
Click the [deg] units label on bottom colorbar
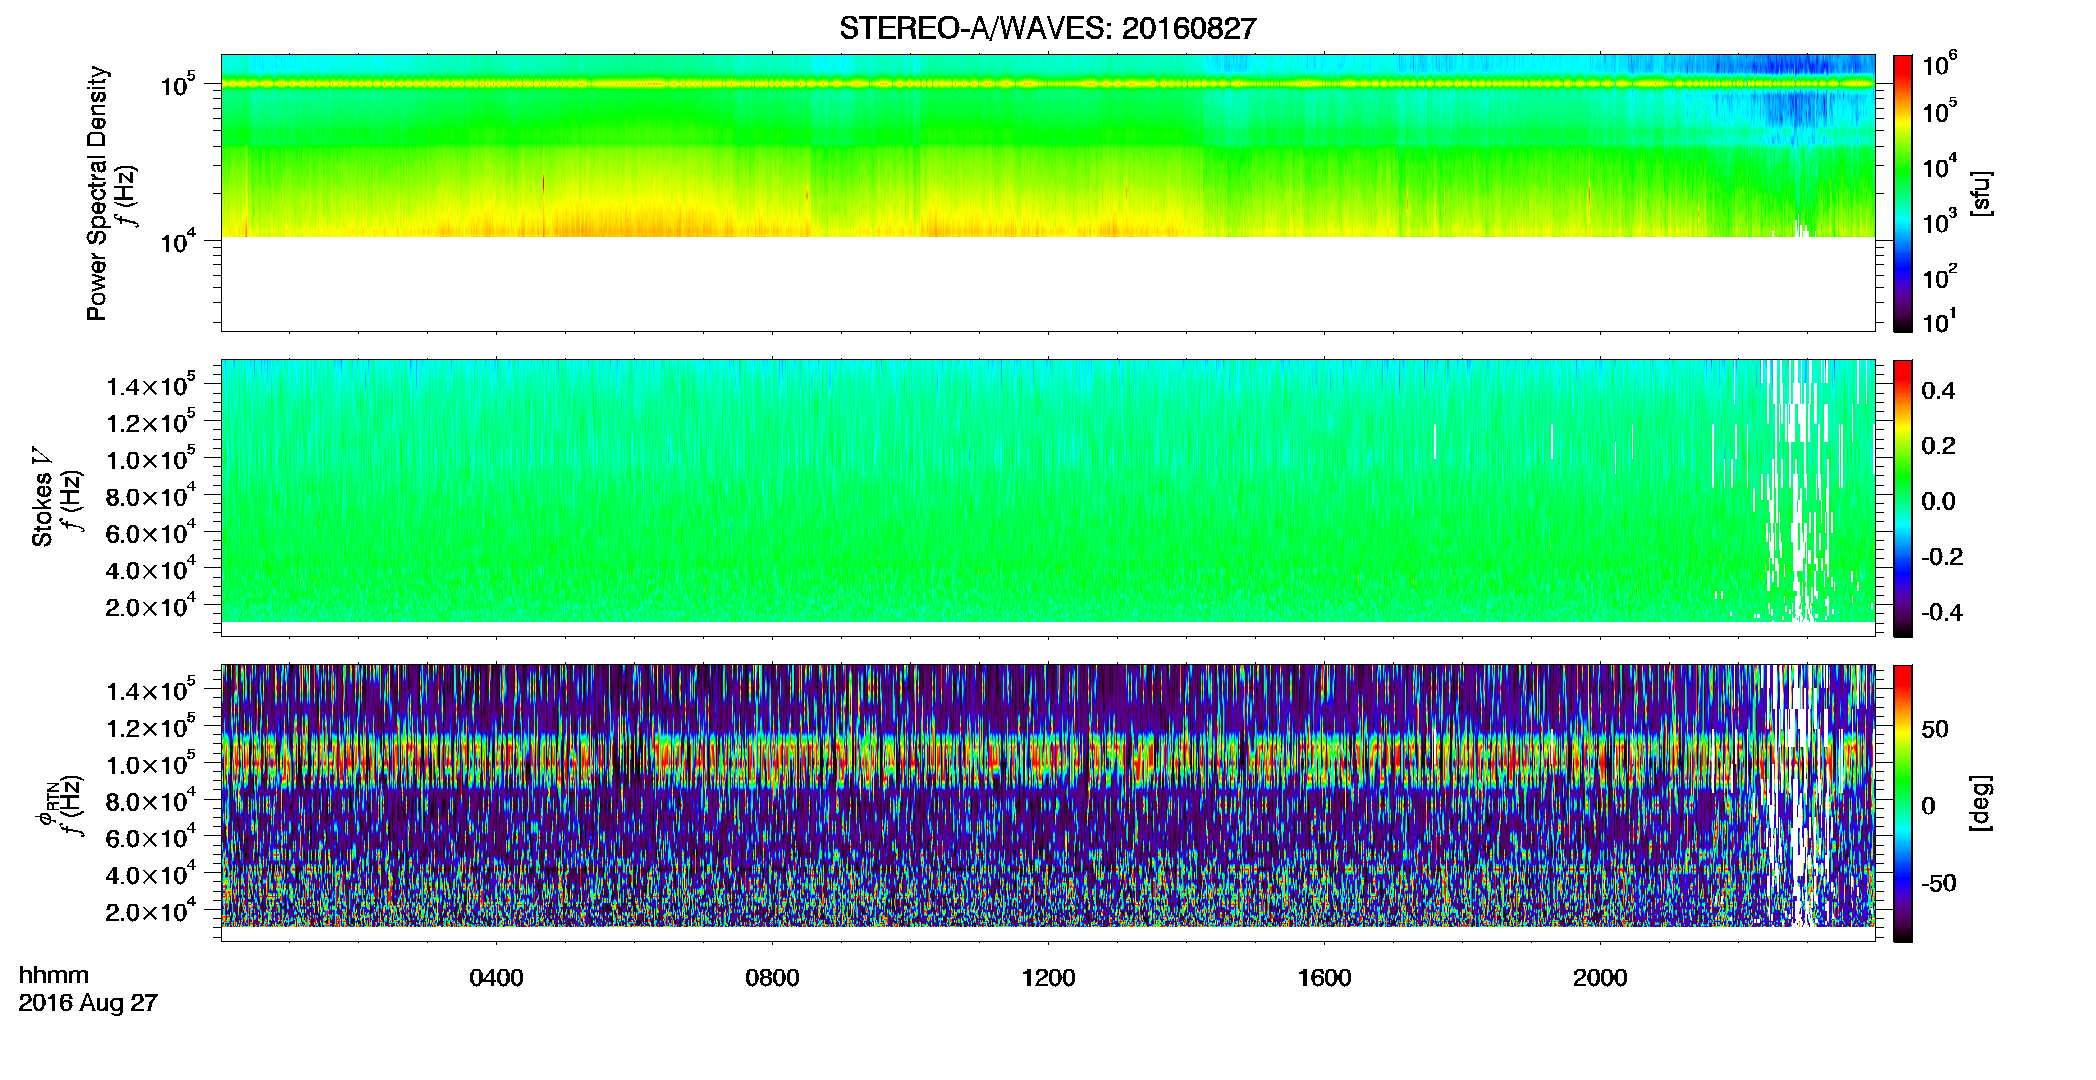click(1979, 803)
